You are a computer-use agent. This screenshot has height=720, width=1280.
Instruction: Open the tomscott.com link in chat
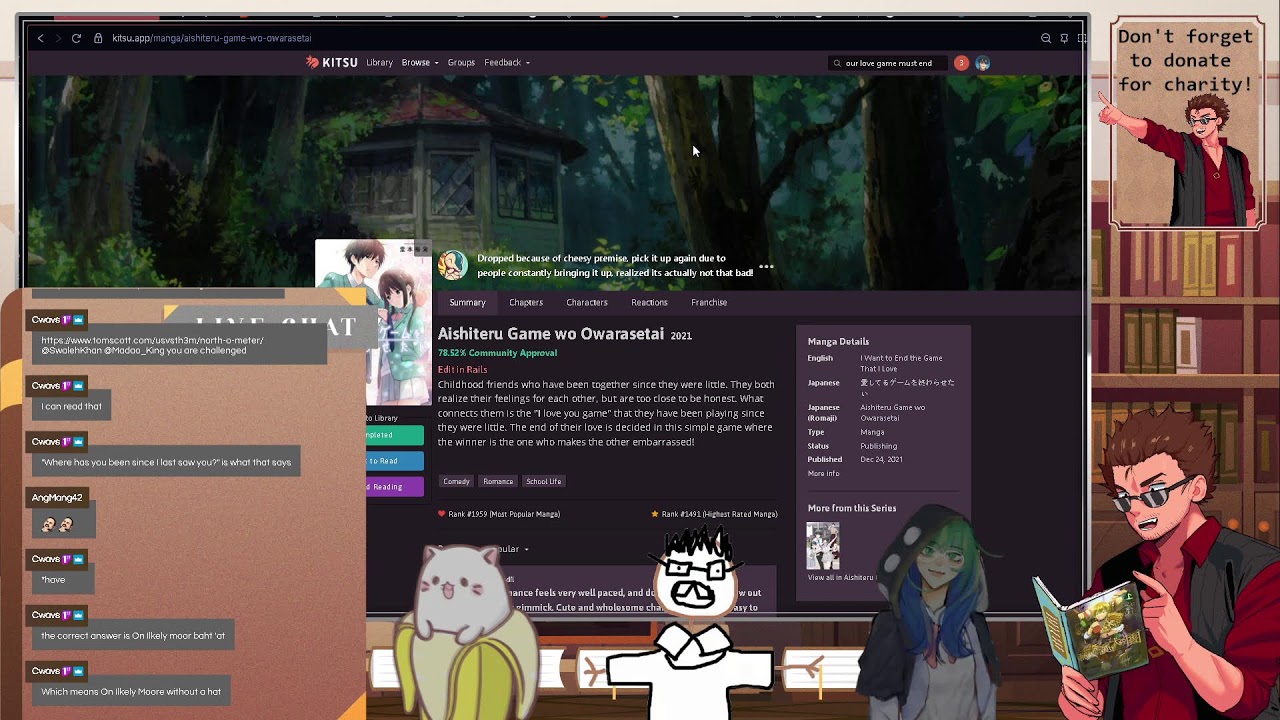pyautogui.click(x=152, y=340)
